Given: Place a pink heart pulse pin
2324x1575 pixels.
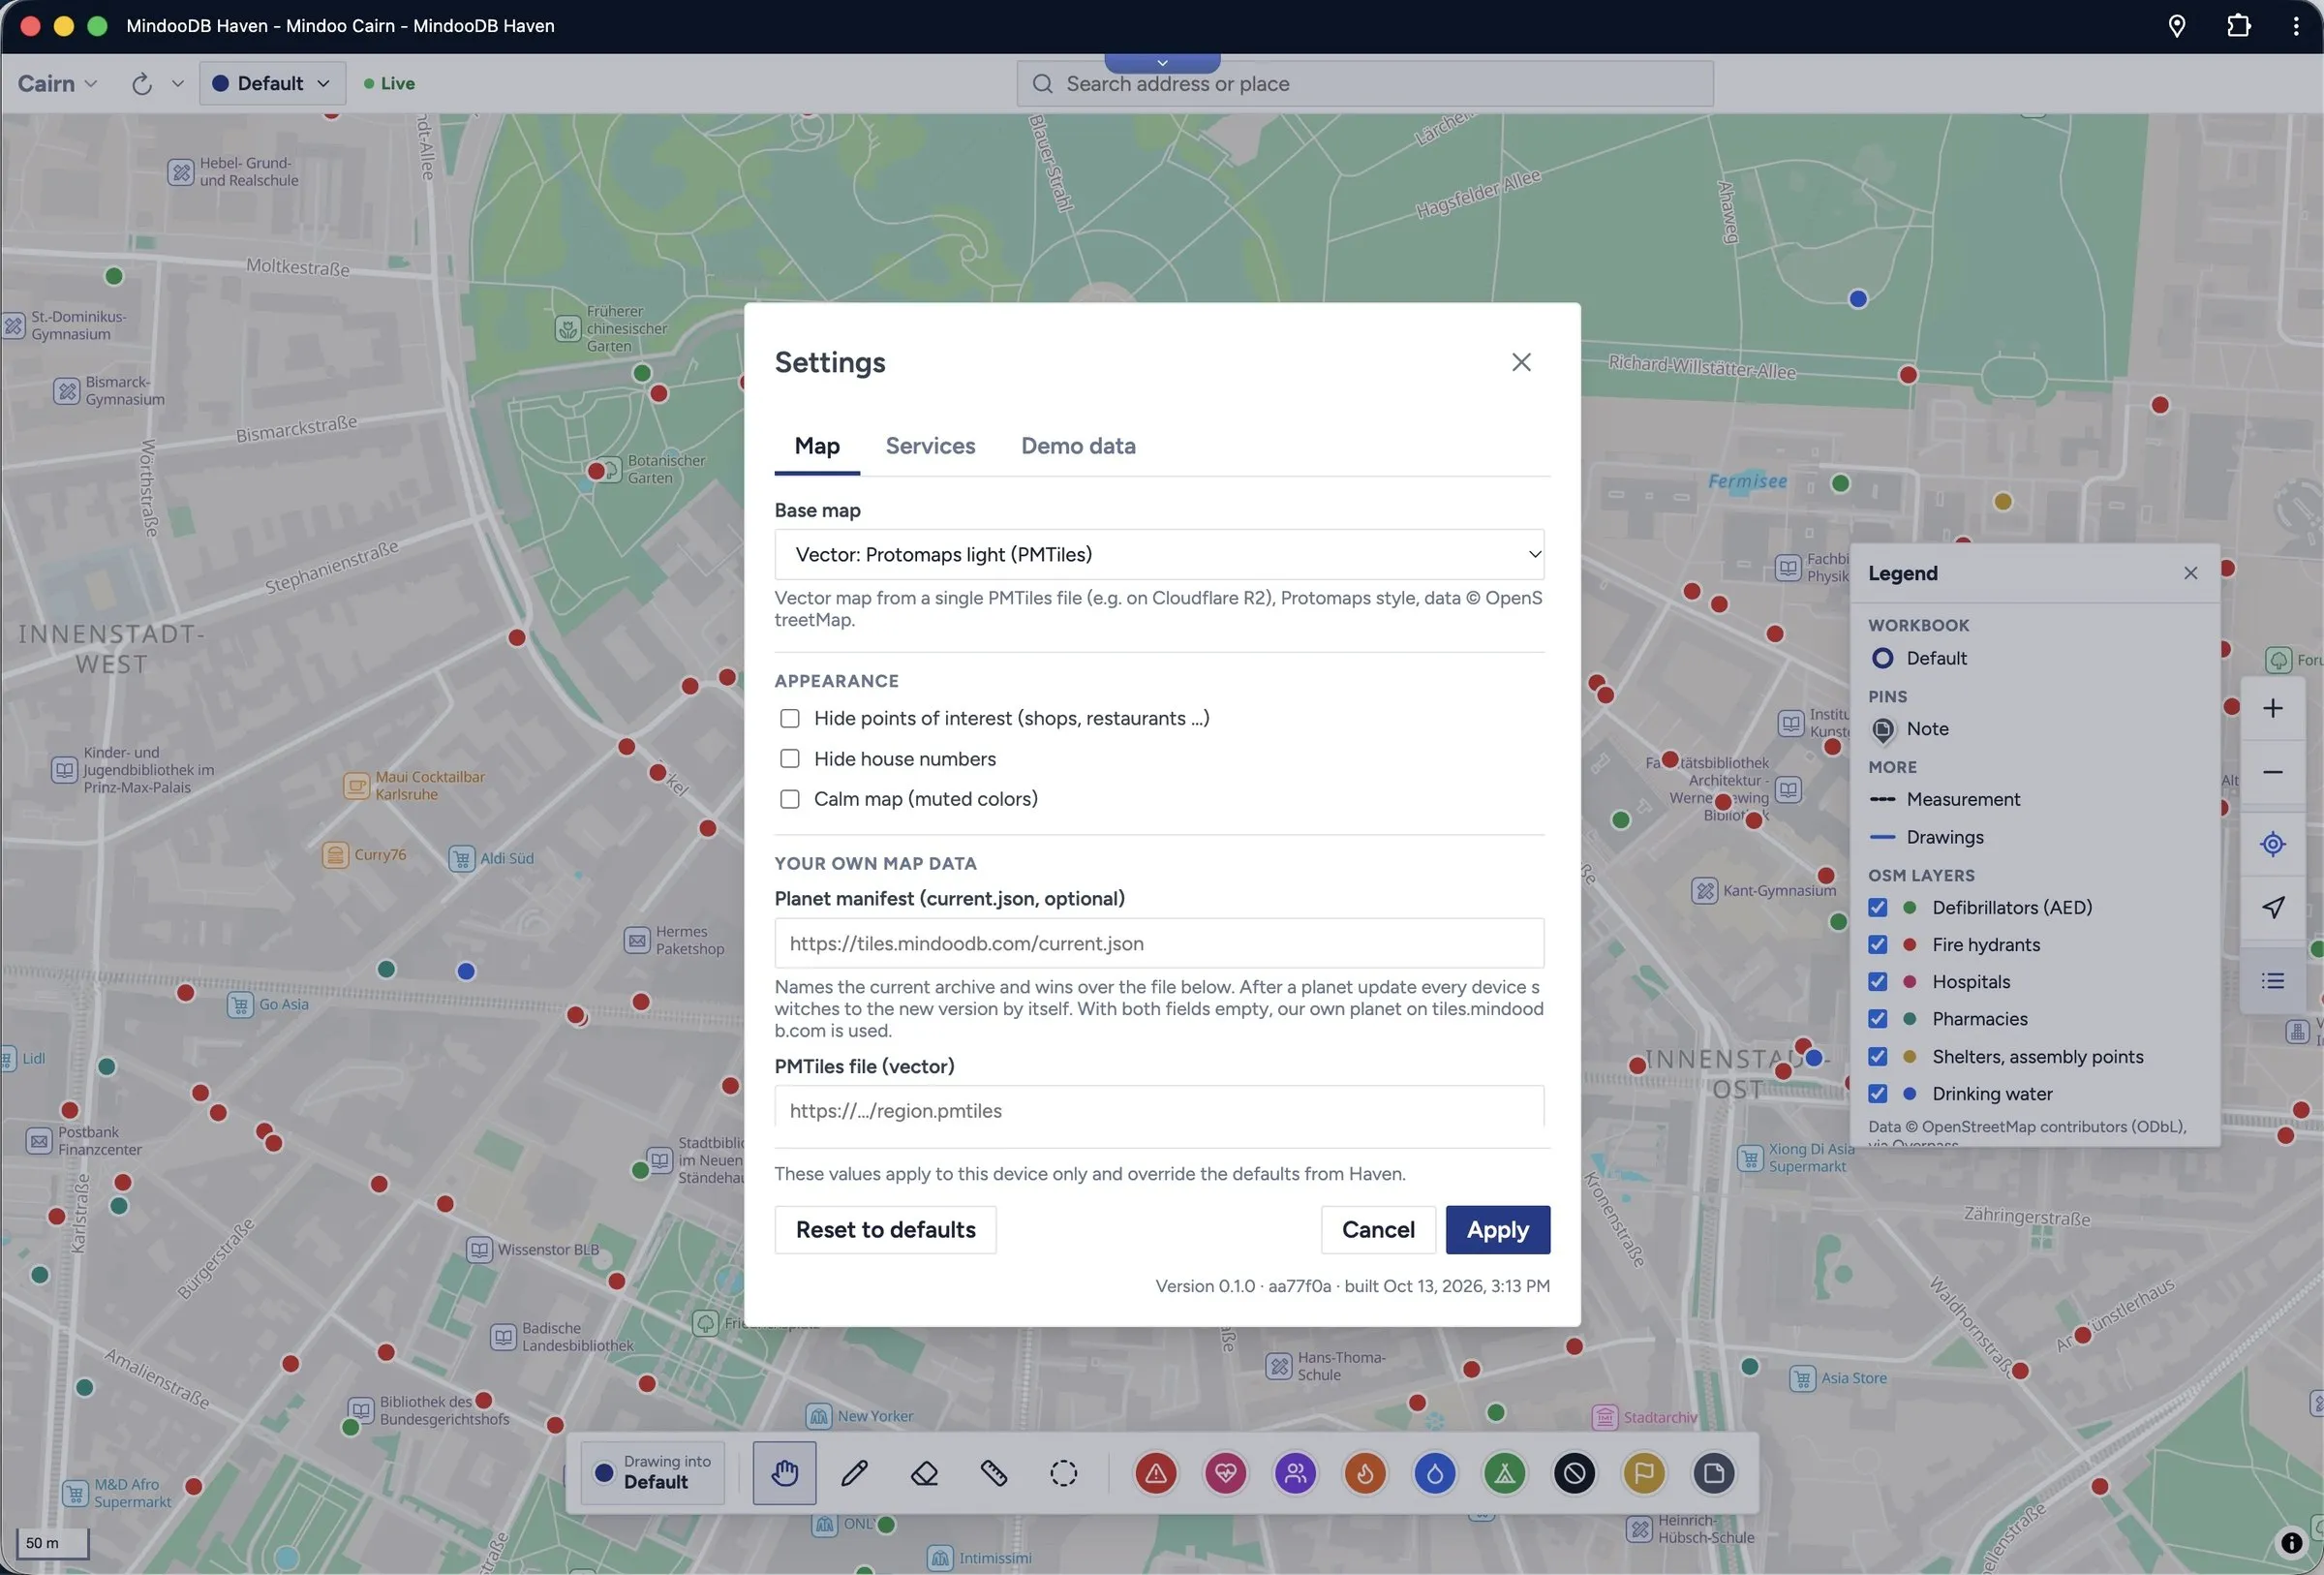Looking at the screenshot, I should (x=1225, y=1473).
